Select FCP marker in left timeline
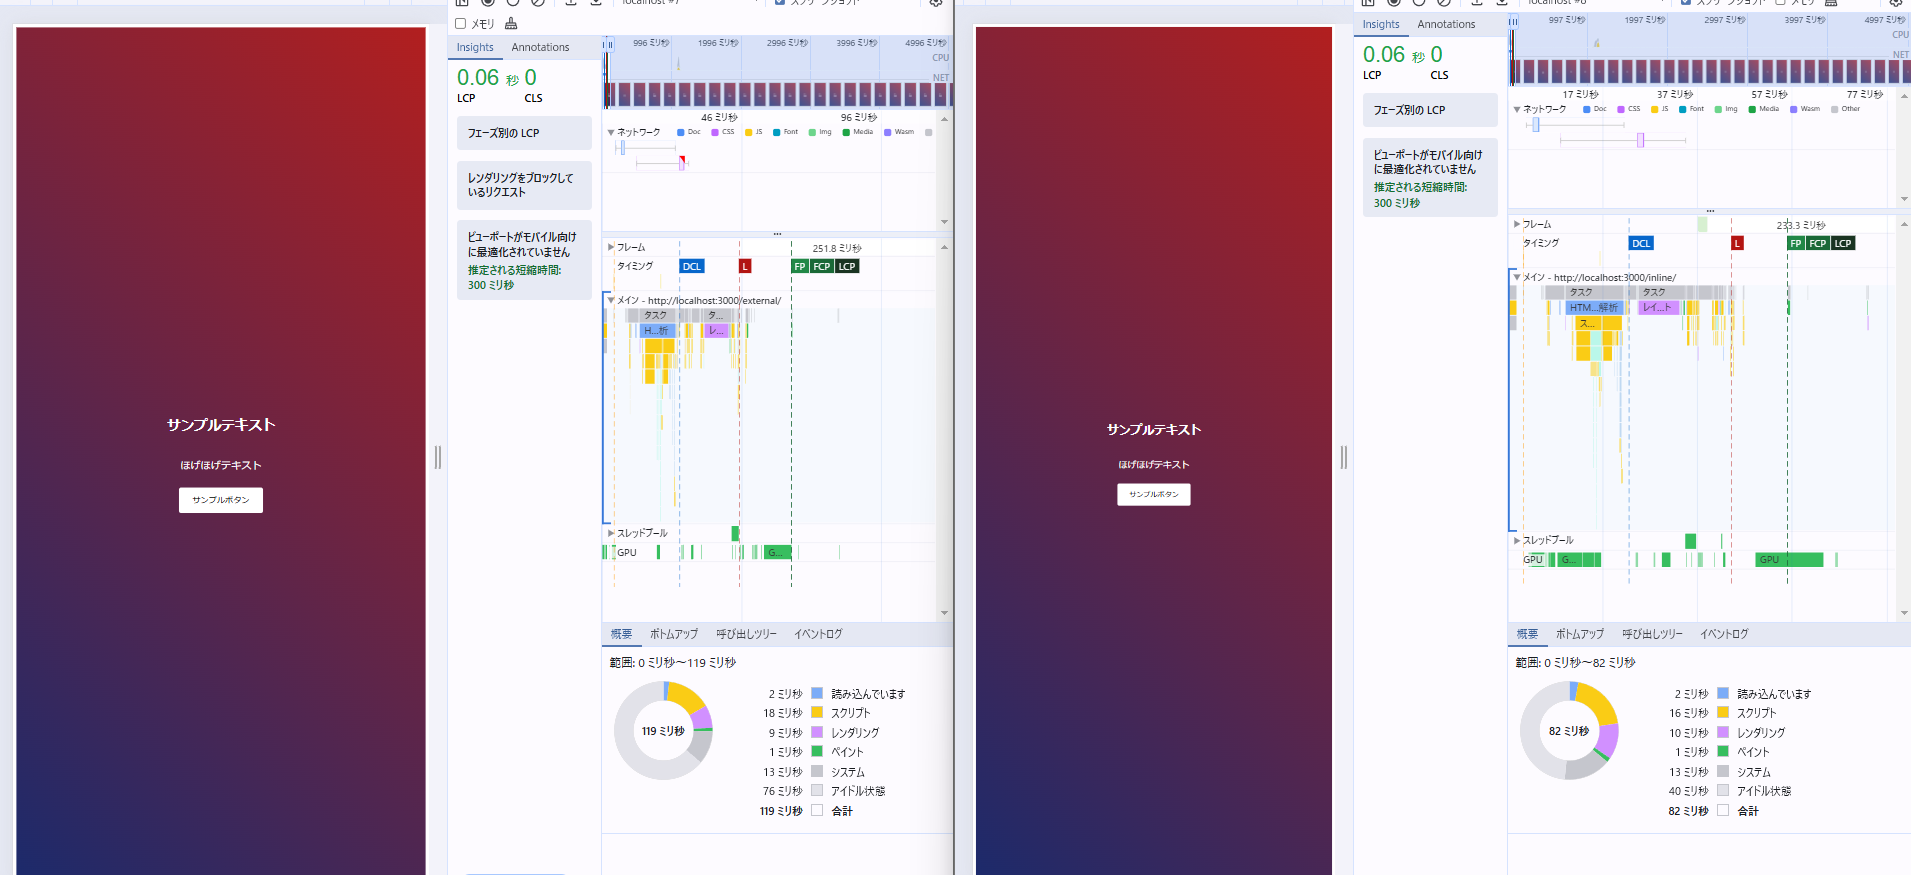This screenshot has width=1911, height=875. click(822, 266)
